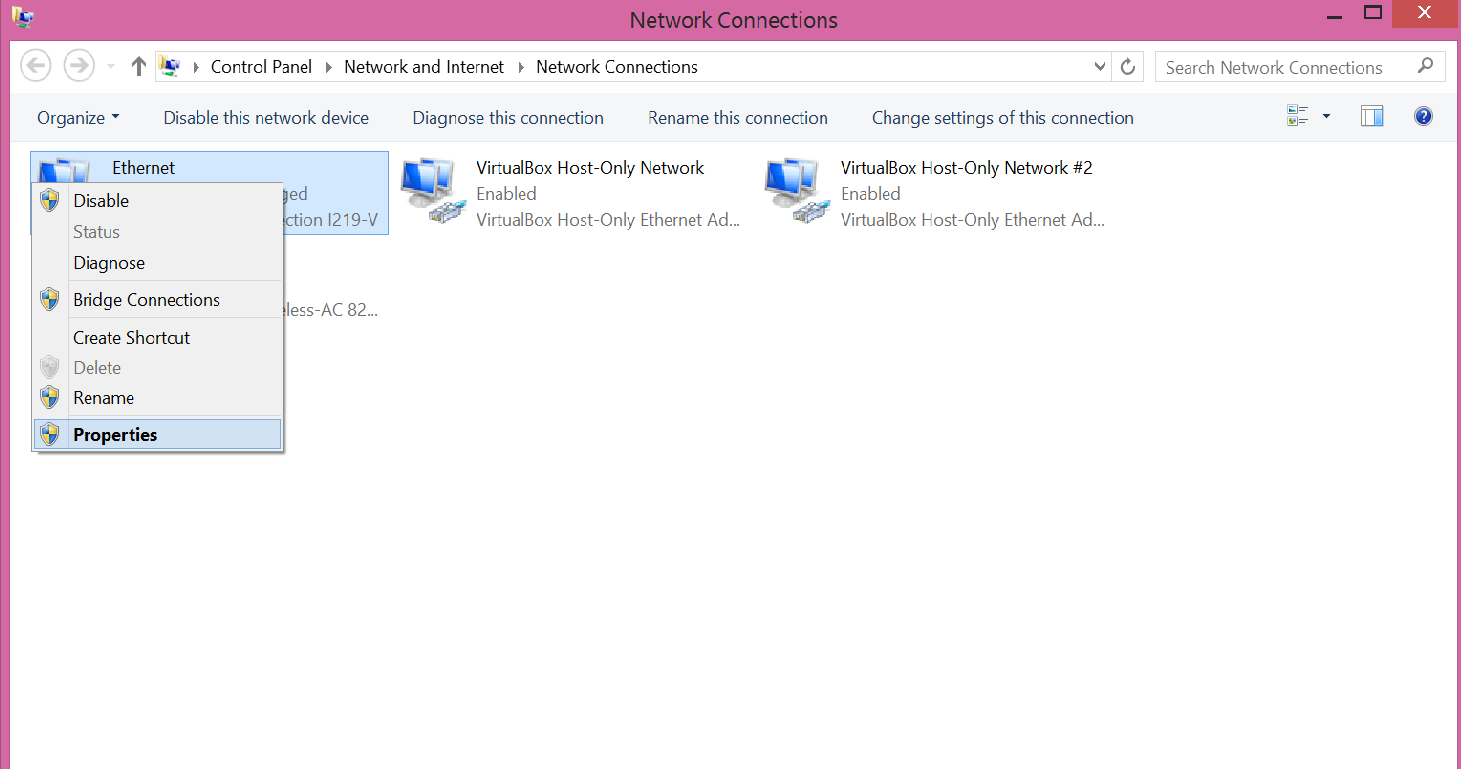Expand the view options dropdown arrow
Viewport: 1461px width, 769px height.
1327,117
